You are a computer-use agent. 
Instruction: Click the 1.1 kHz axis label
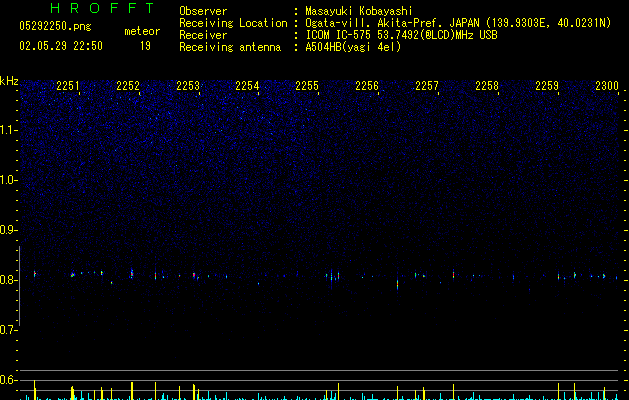pos(8,130)
